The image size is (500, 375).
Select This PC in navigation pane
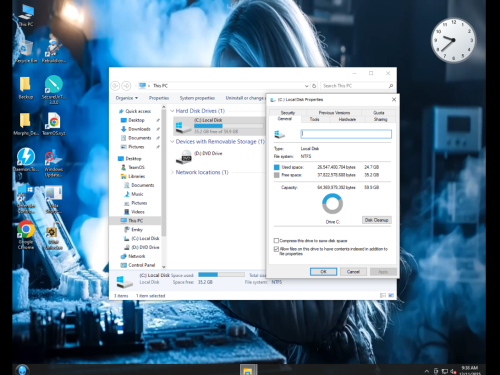click(x=135, y=221)
